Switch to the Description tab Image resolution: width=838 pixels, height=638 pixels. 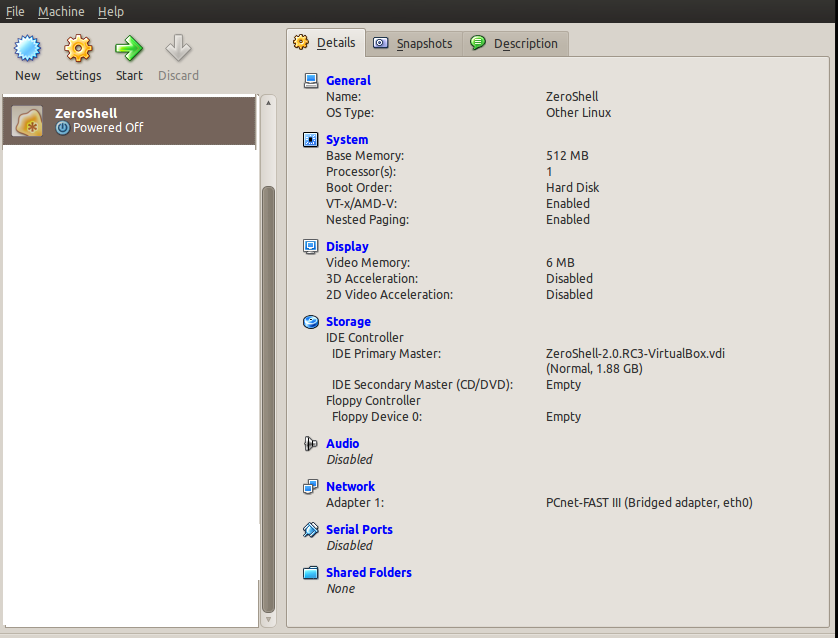click(x=515, y=43)
